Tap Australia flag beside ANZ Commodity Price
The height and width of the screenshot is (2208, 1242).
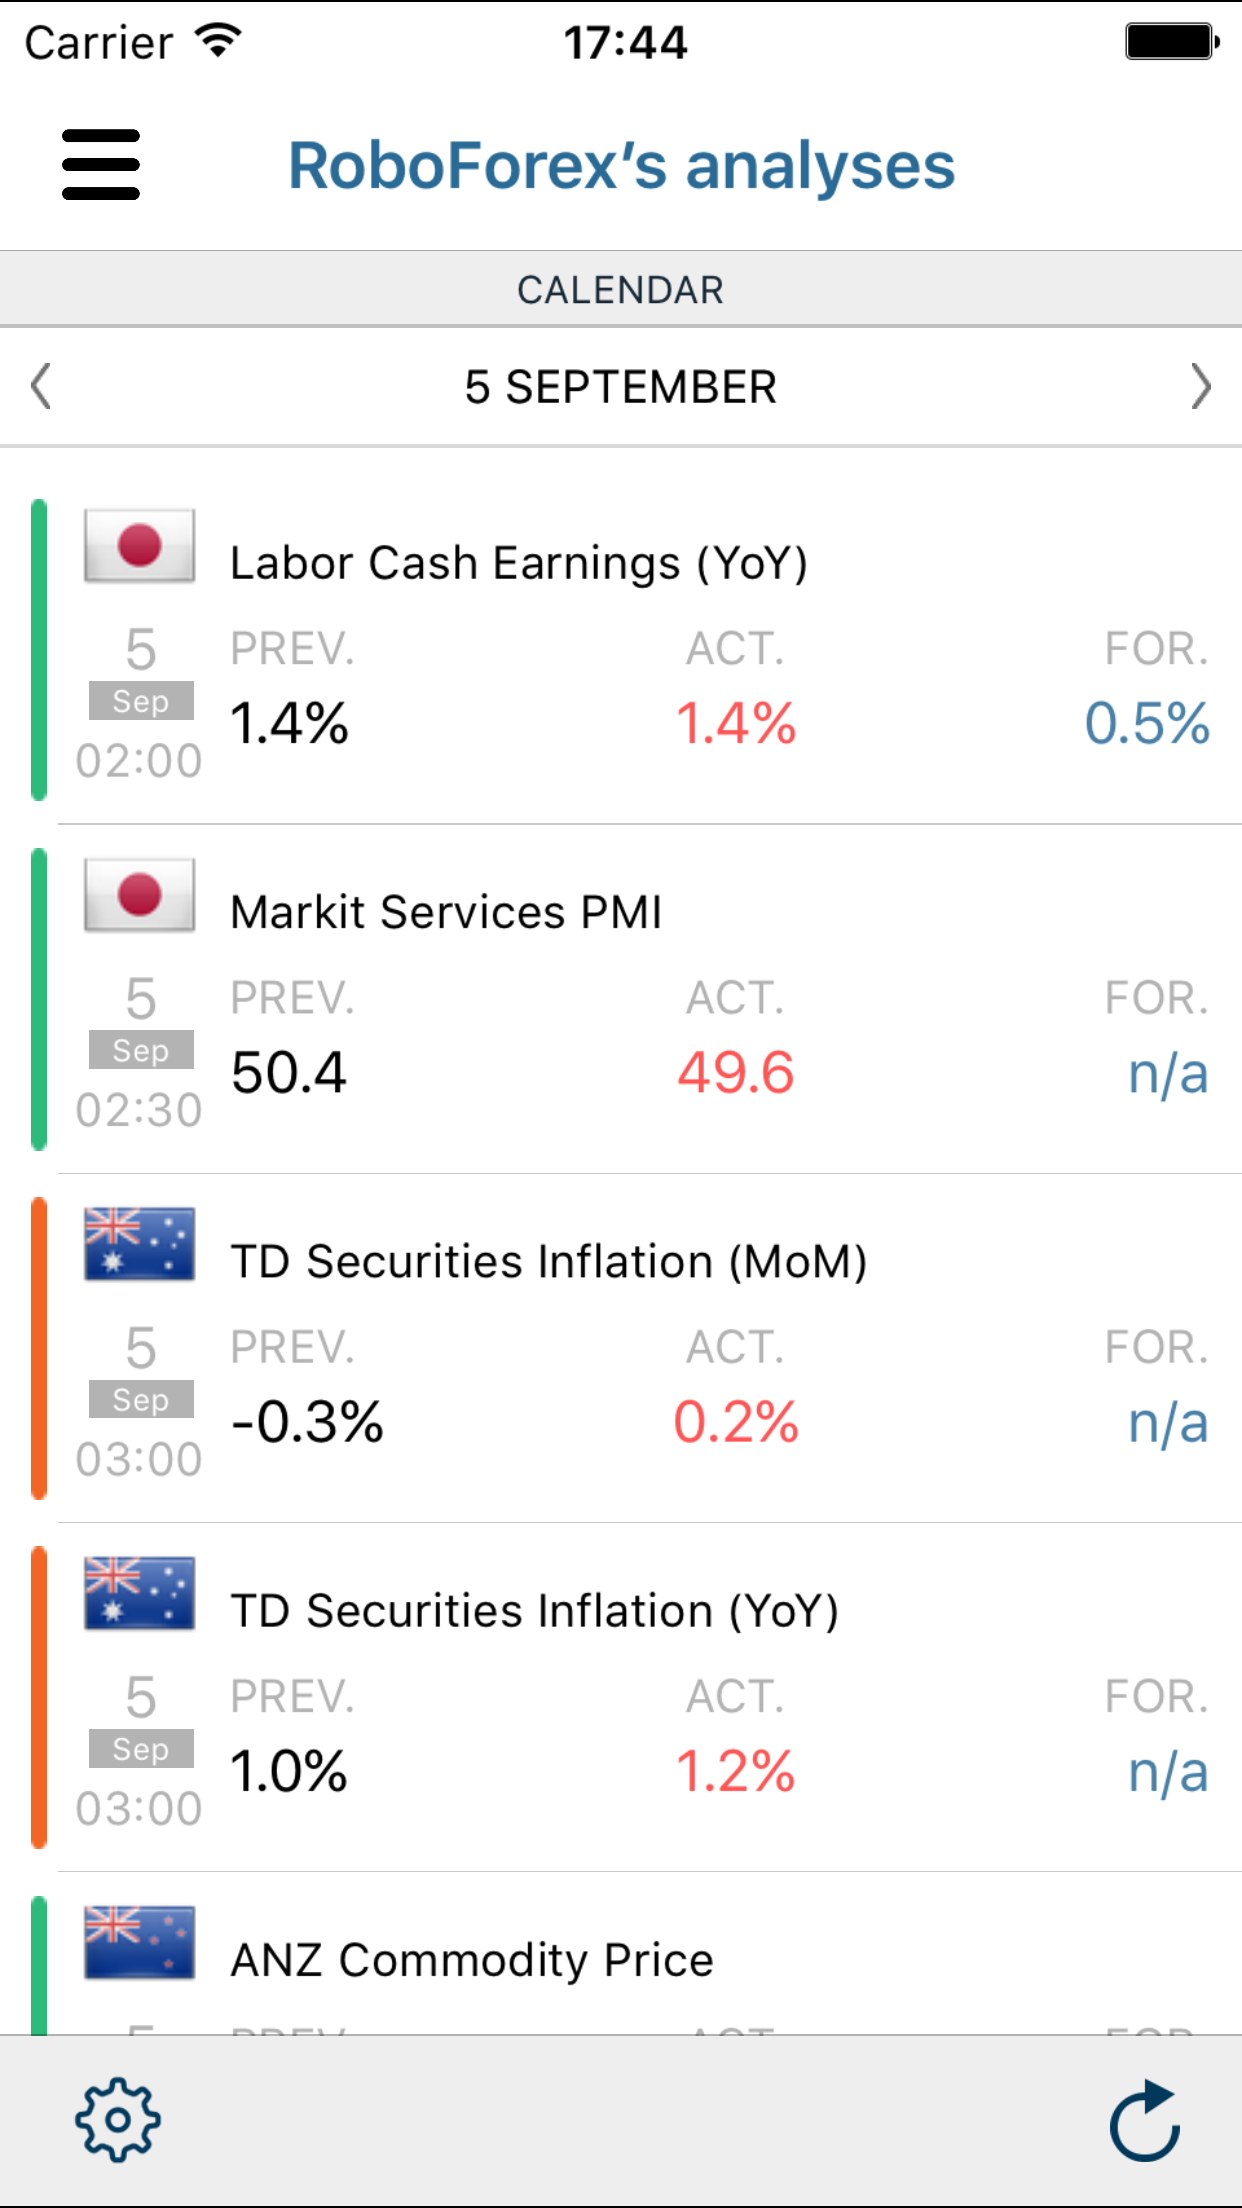(139, 1942)
